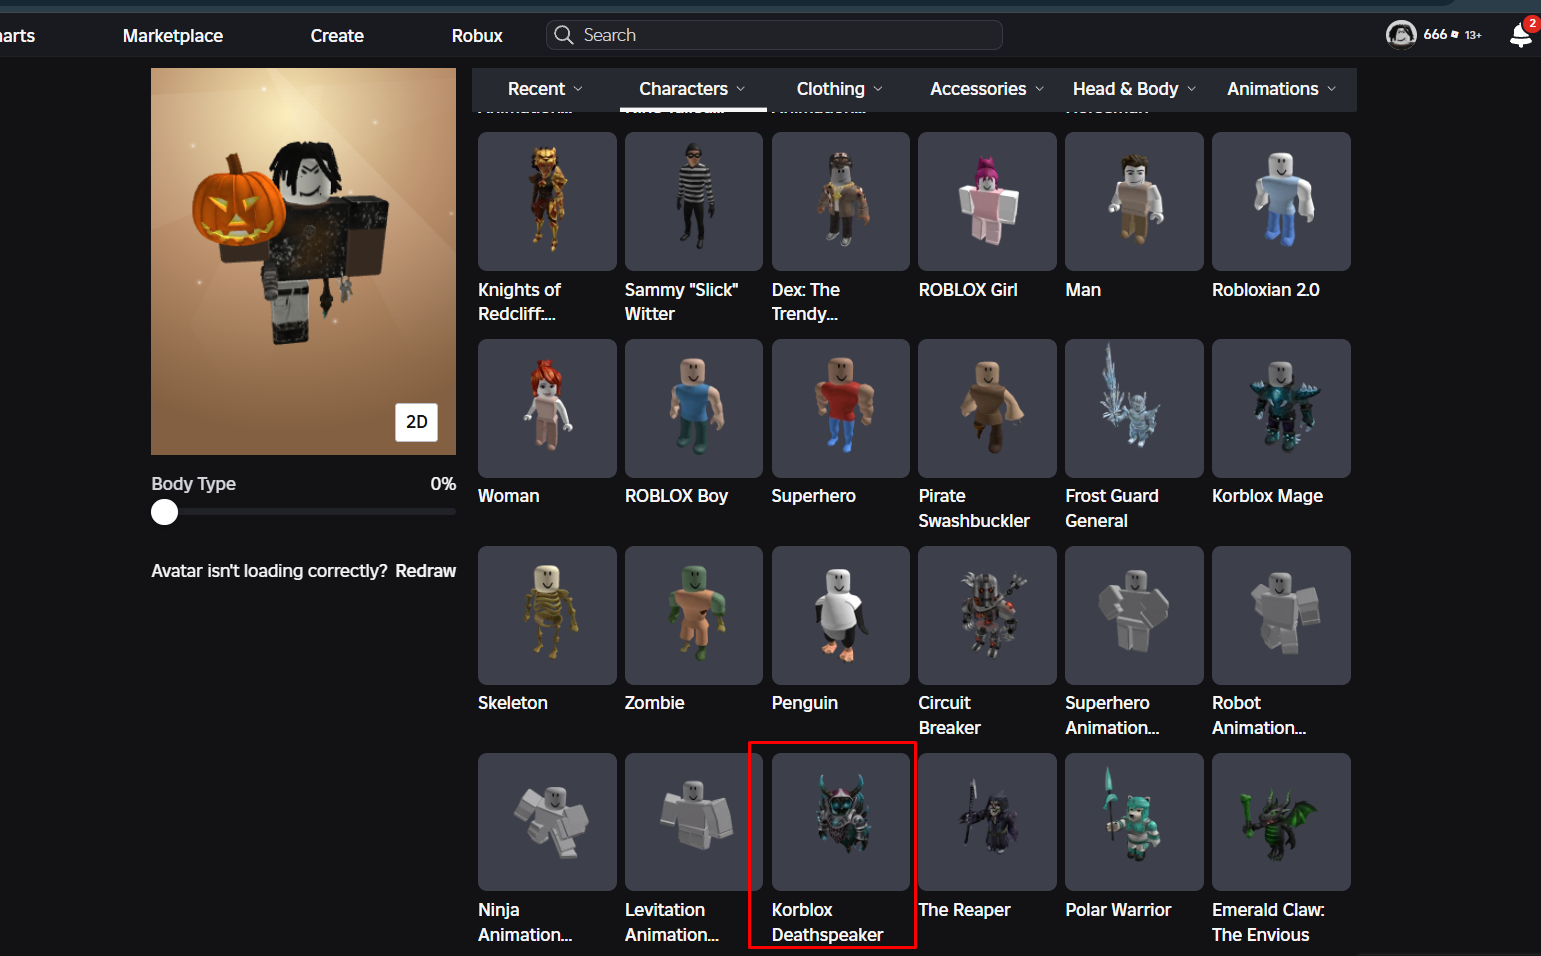Equip the Emerald Claw: The Envious bundle
Screen dimensions: 1541x956
(x=1281, y=822)
